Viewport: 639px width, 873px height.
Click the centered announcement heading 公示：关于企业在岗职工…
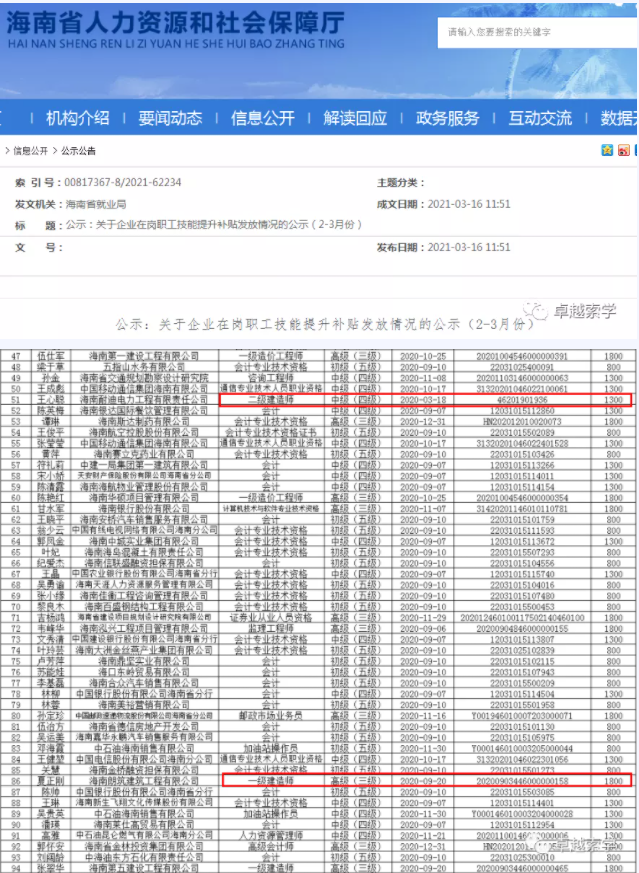325,324
